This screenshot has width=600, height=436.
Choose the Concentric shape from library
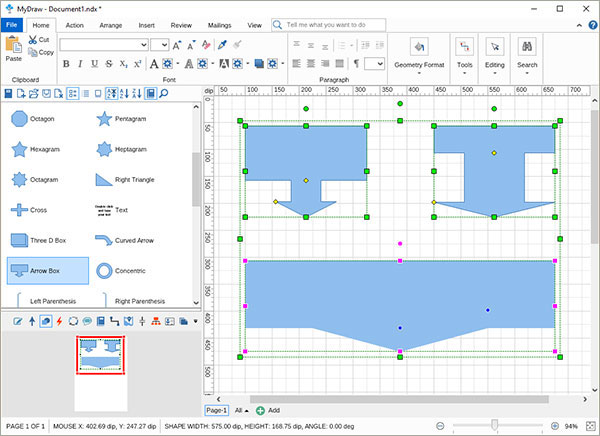[x=103, y=271]
